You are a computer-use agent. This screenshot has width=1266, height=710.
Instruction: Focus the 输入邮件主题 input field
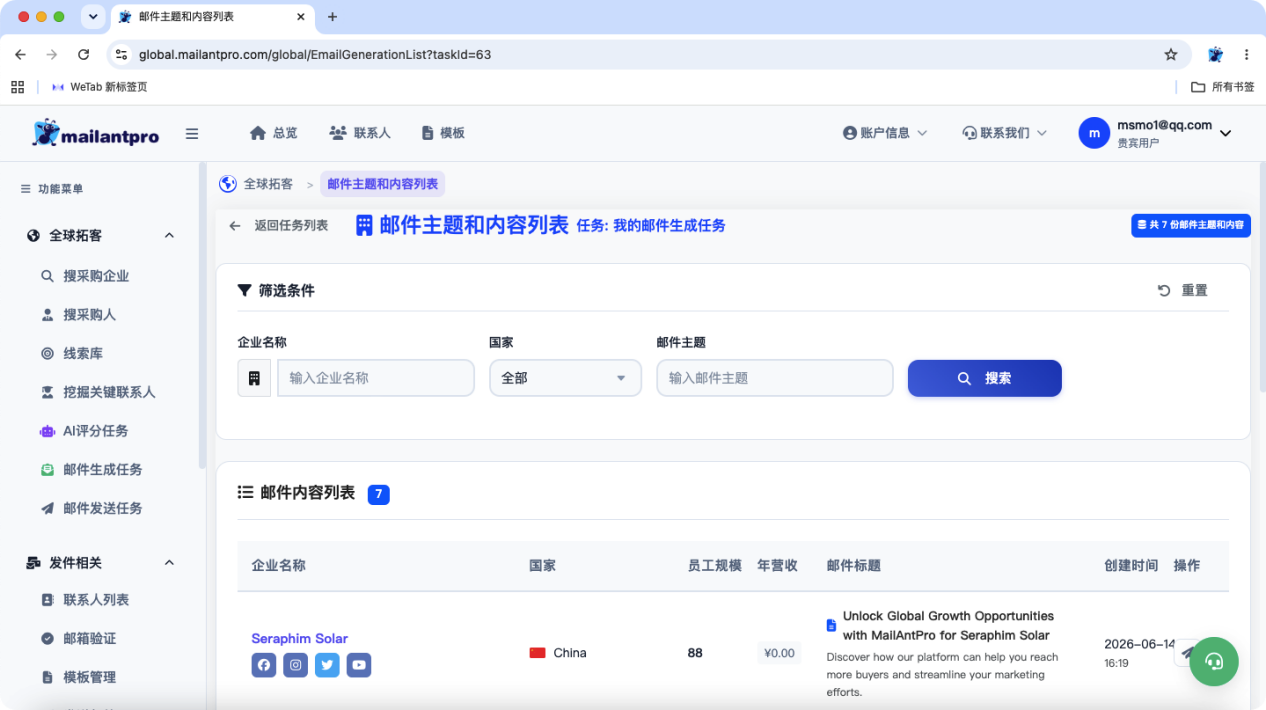point(775,378)
